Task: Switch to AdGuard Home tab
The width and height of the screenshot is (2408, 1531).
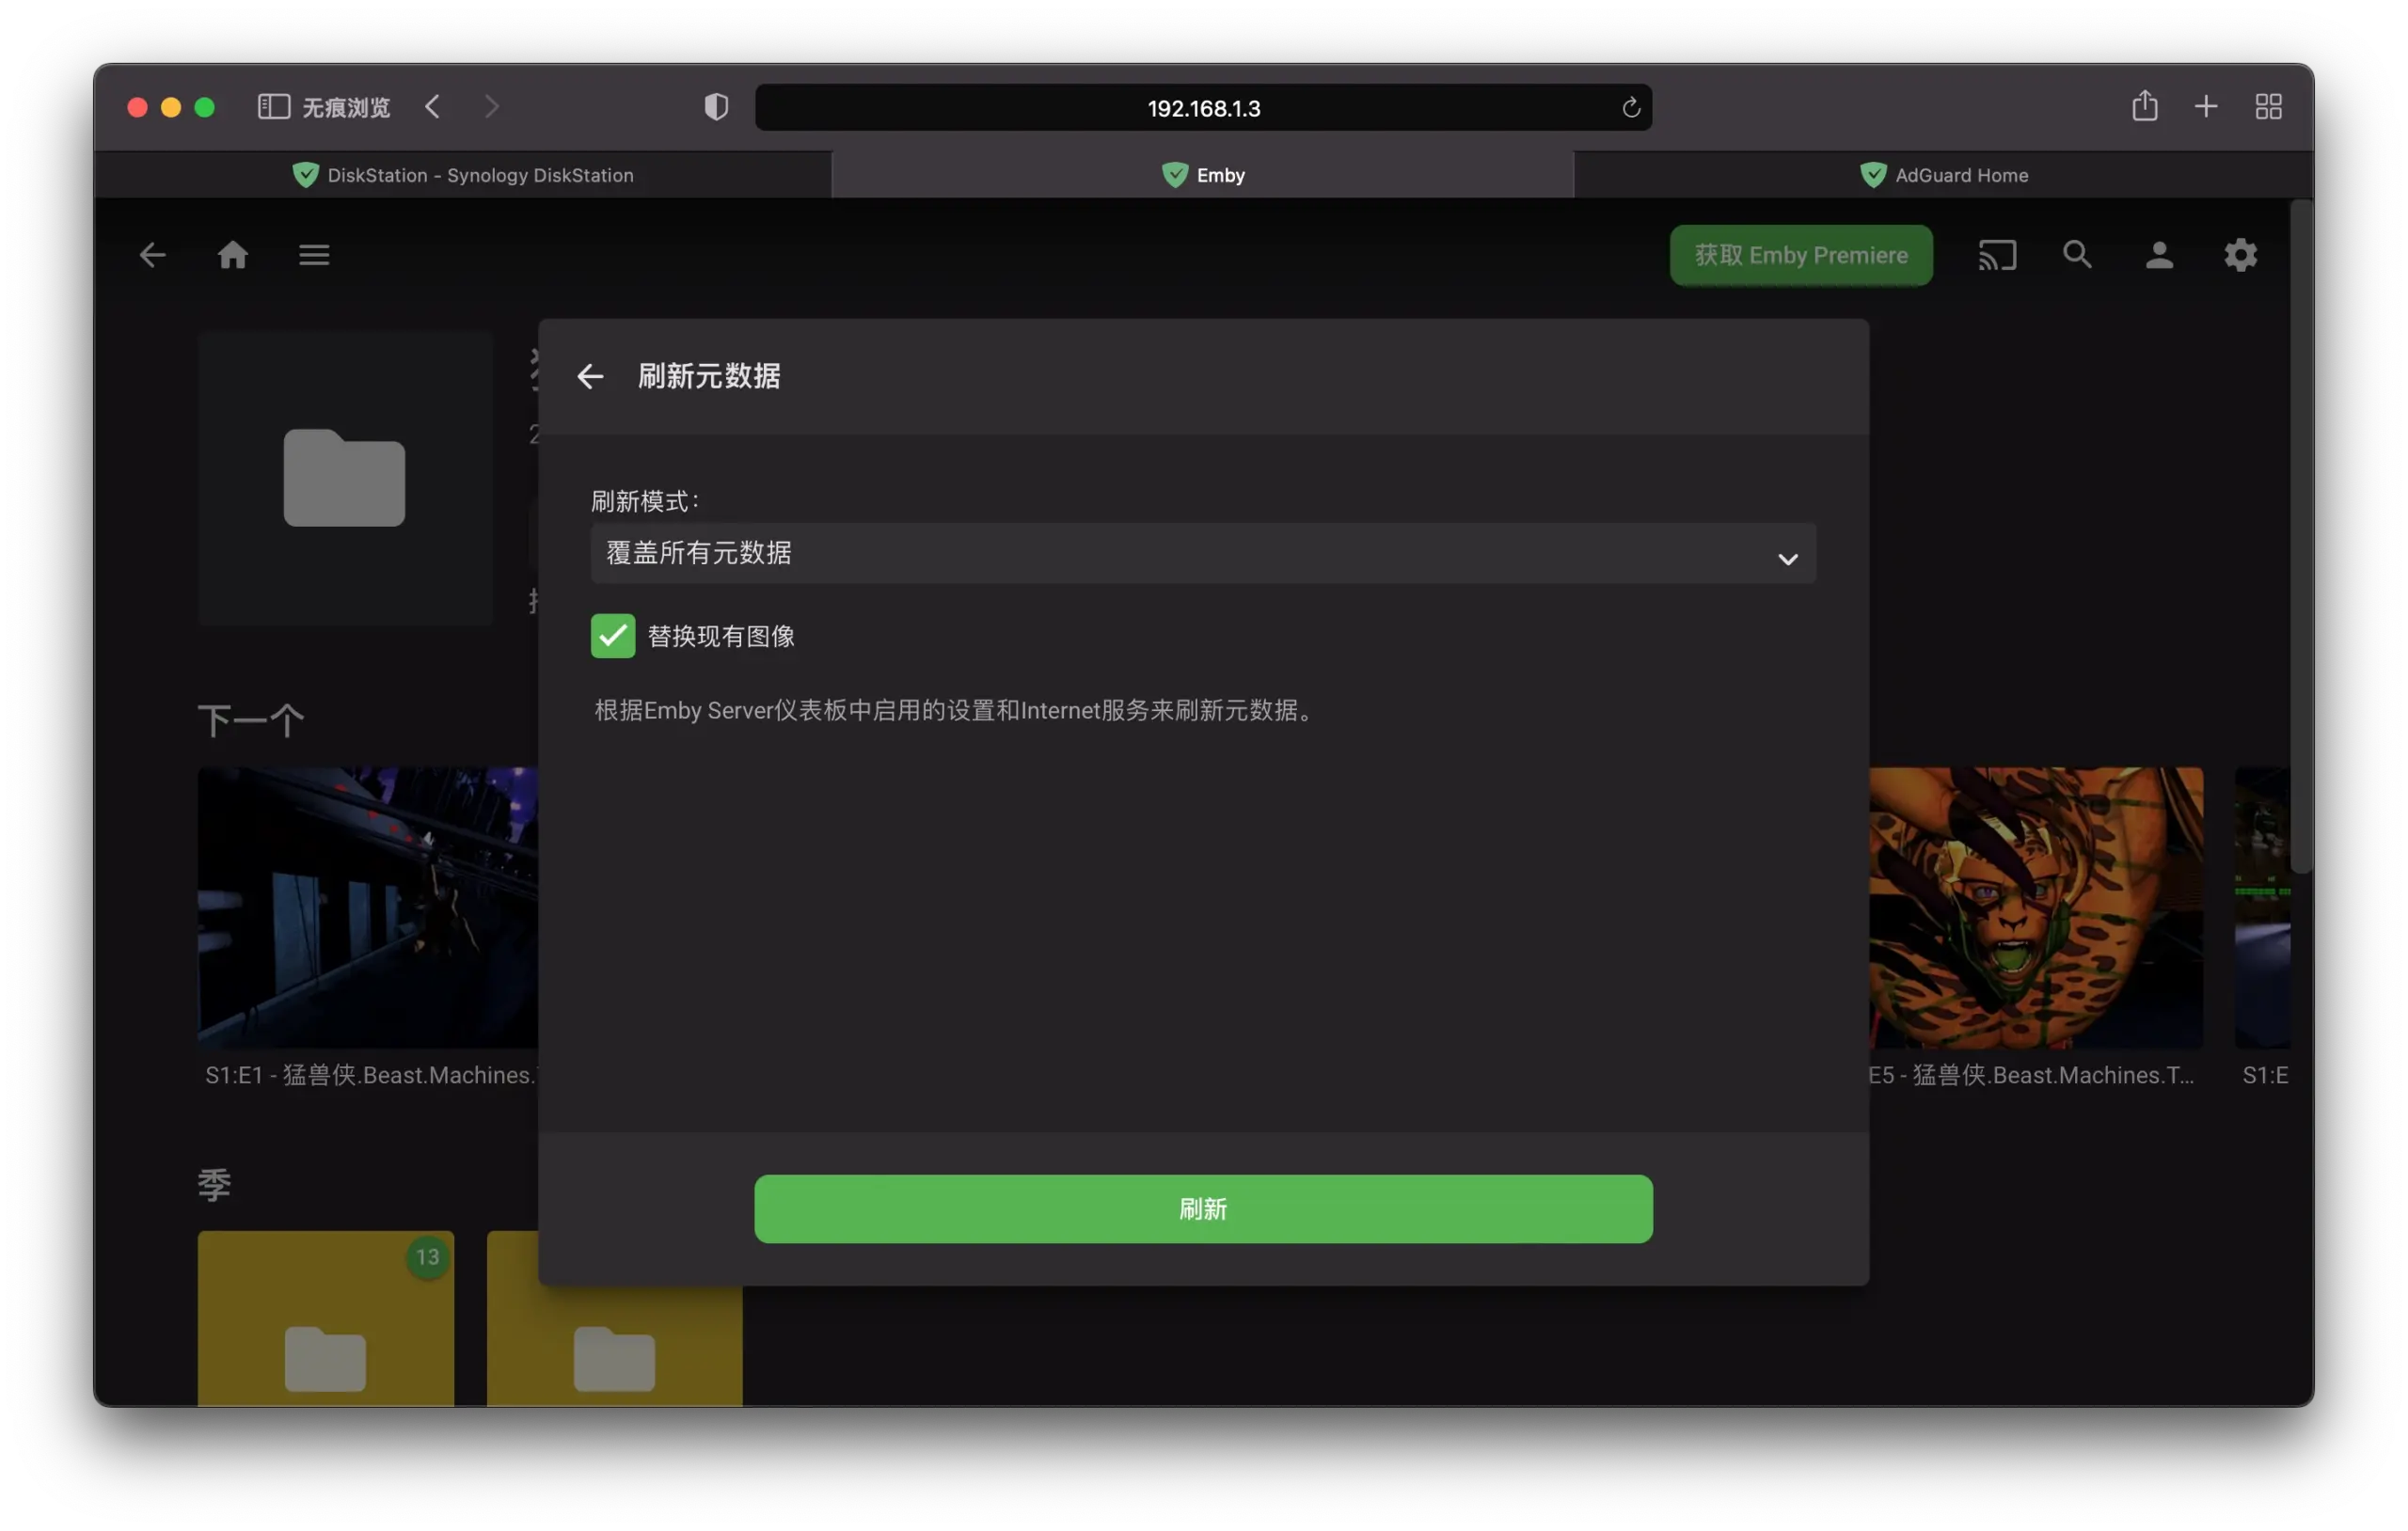Action: 1943,175
